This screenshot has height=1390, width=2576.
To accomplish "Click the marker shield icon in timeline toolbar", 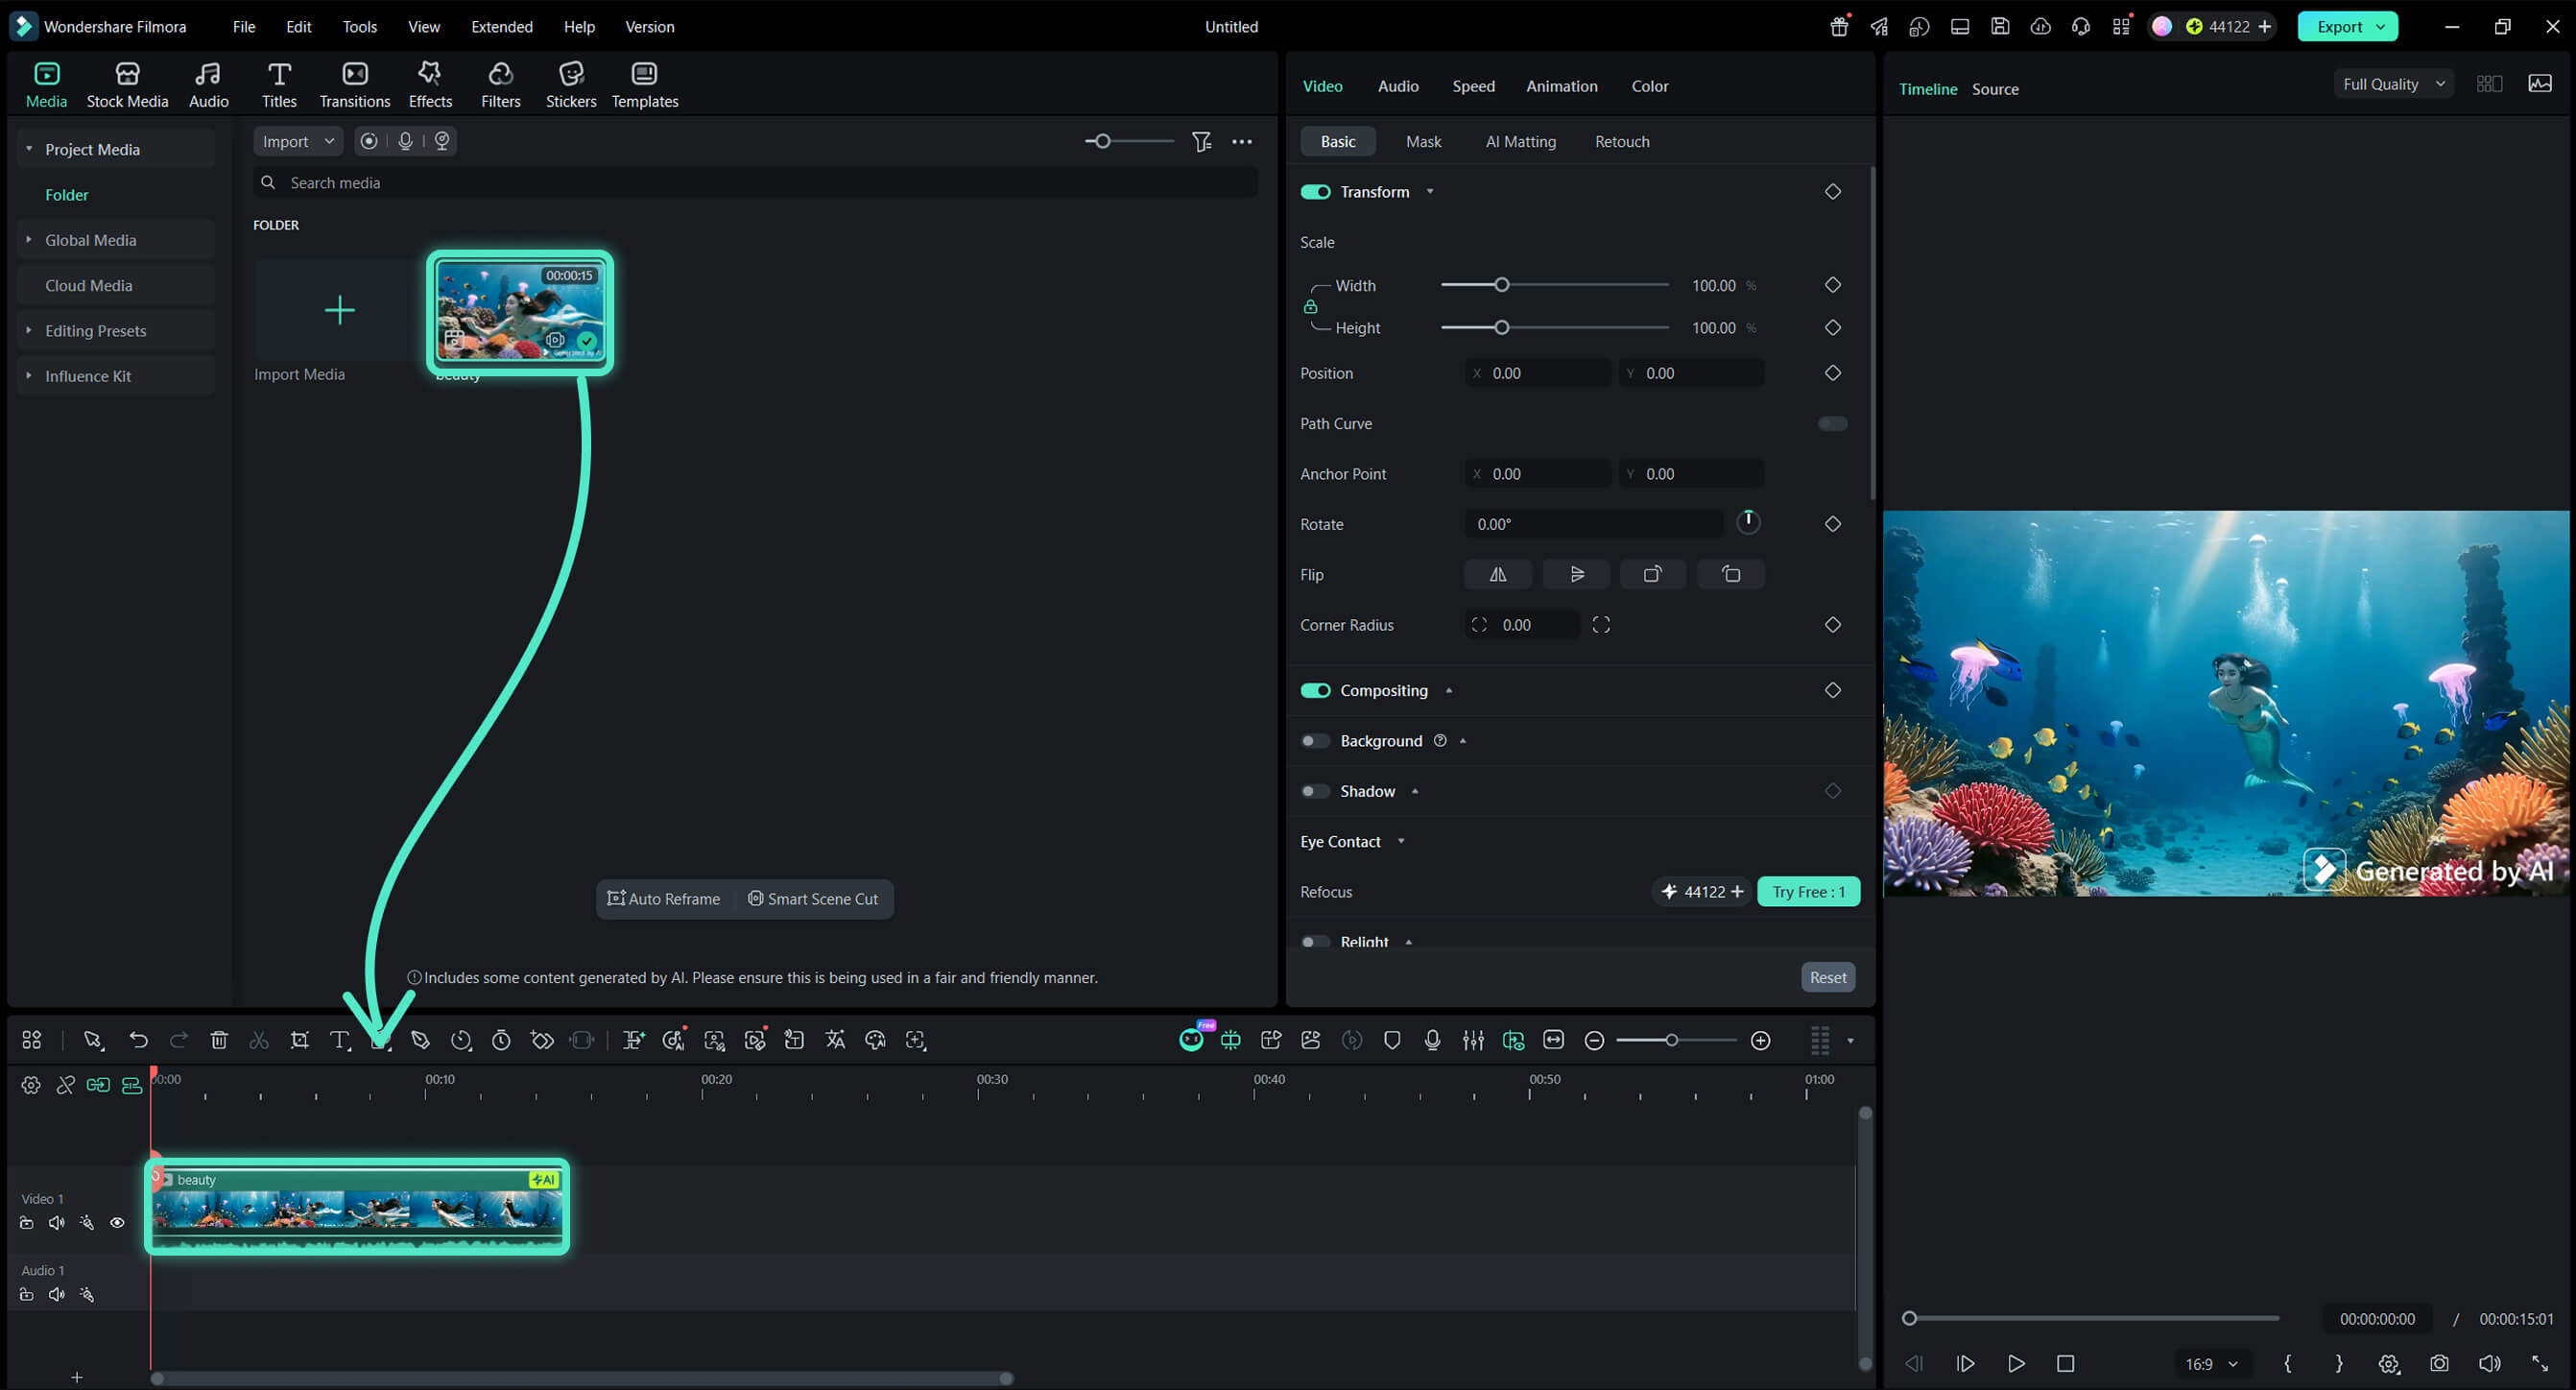I will point(1392,1040).
